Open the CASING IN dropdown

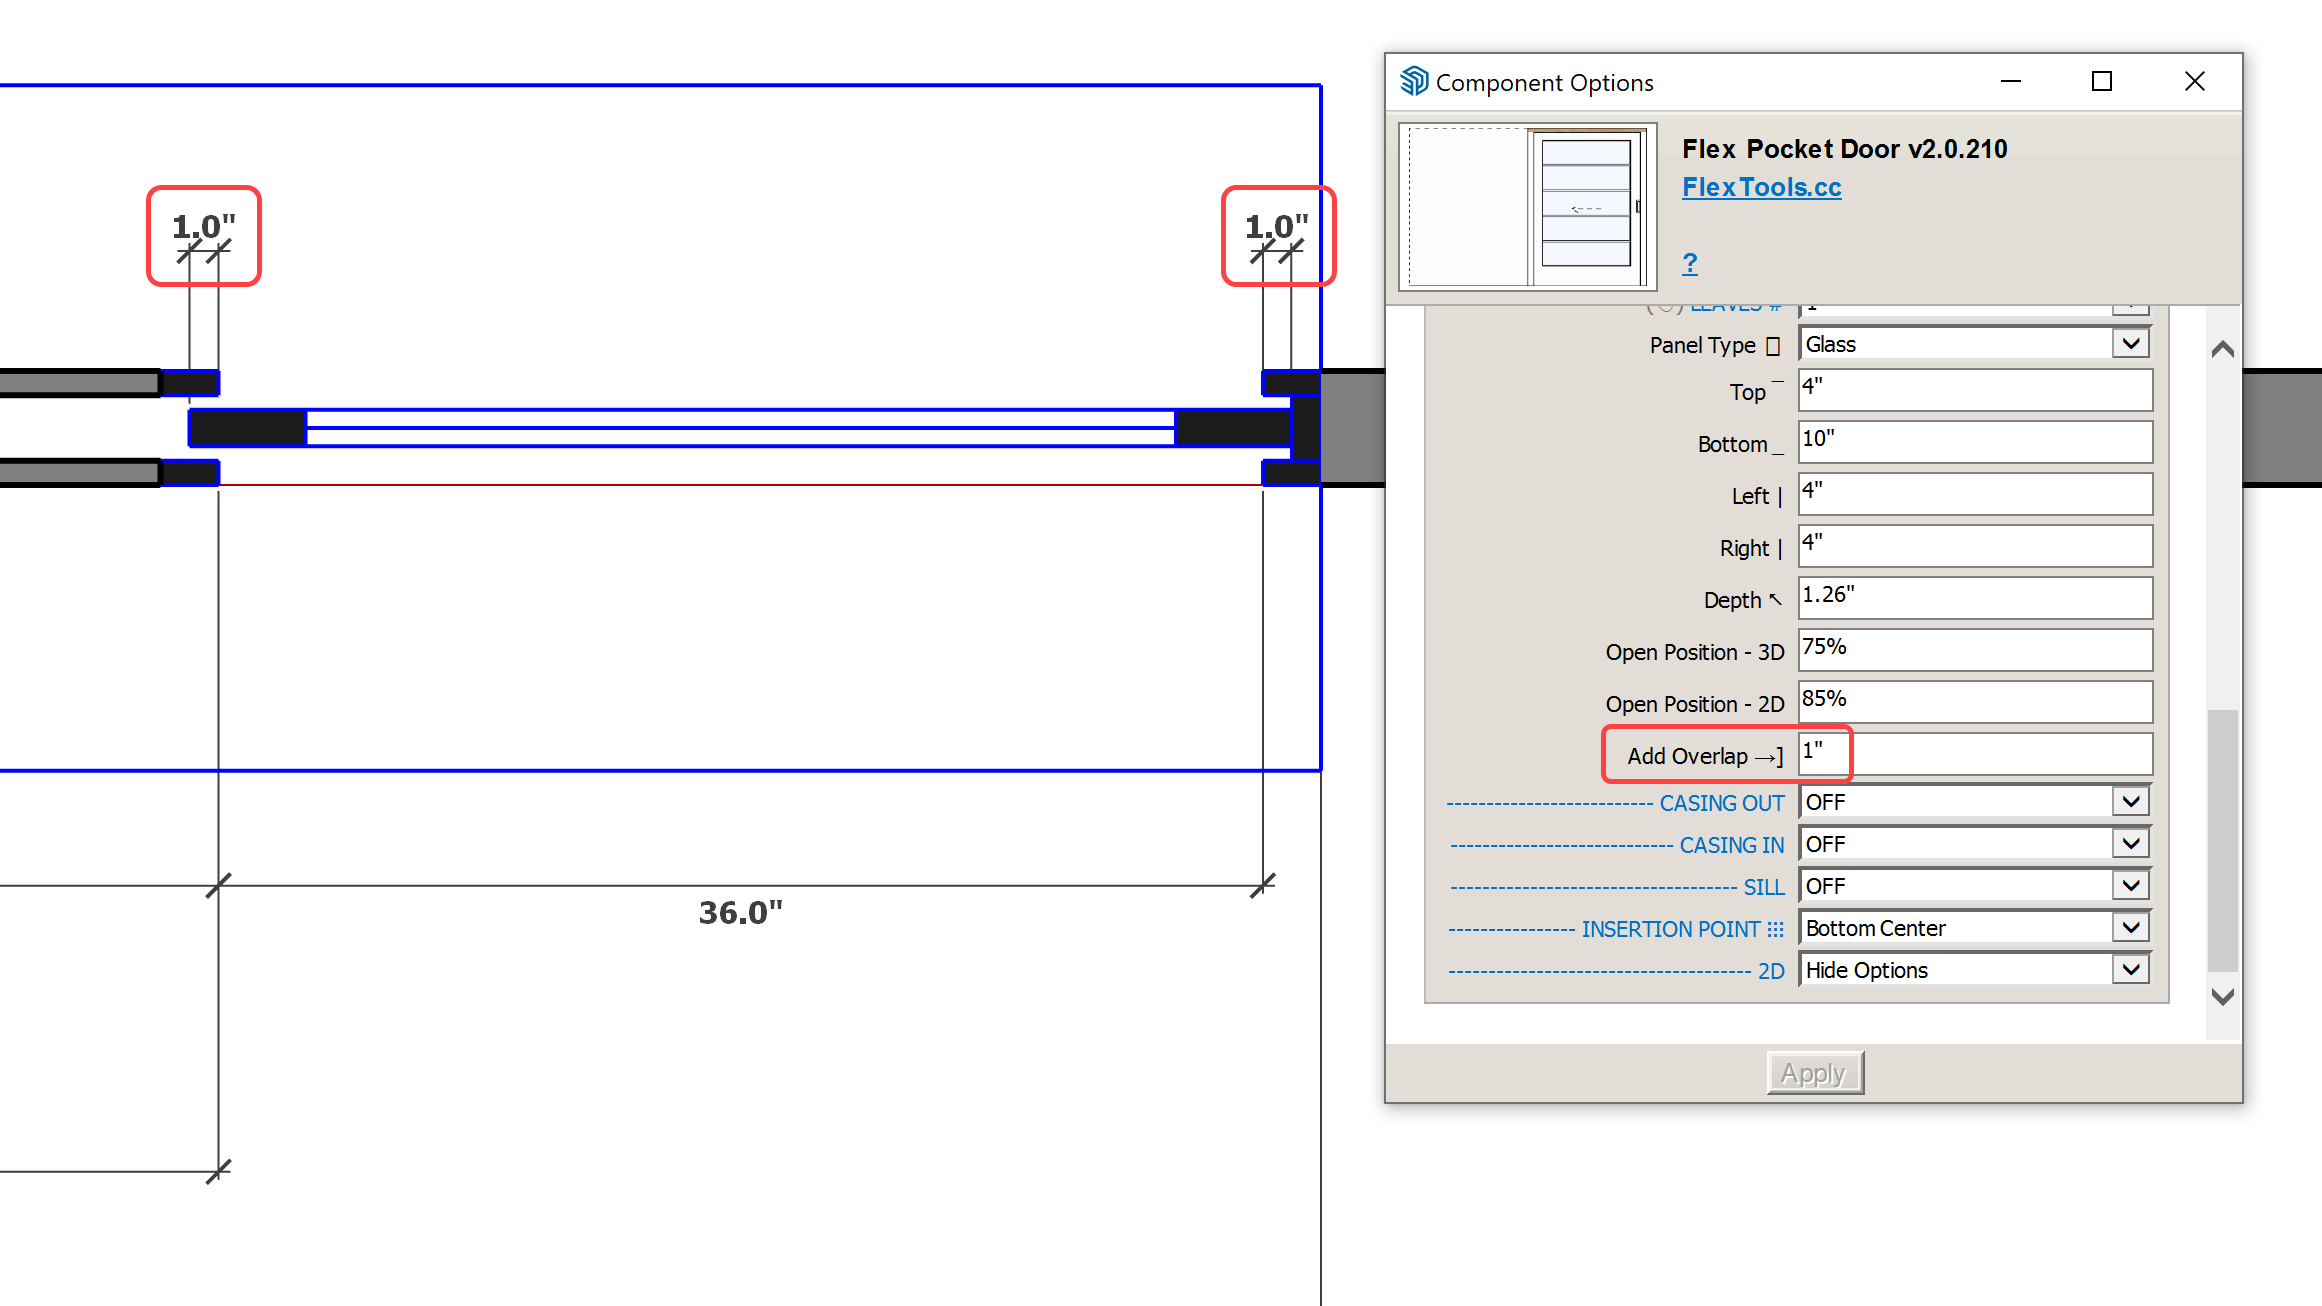coord(2130,844)
